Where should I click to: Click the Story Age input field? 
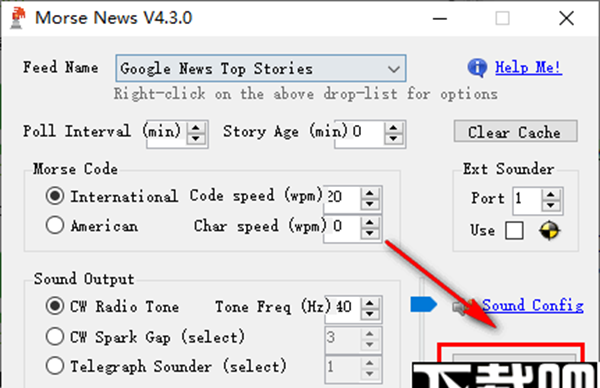pos(360,133)
